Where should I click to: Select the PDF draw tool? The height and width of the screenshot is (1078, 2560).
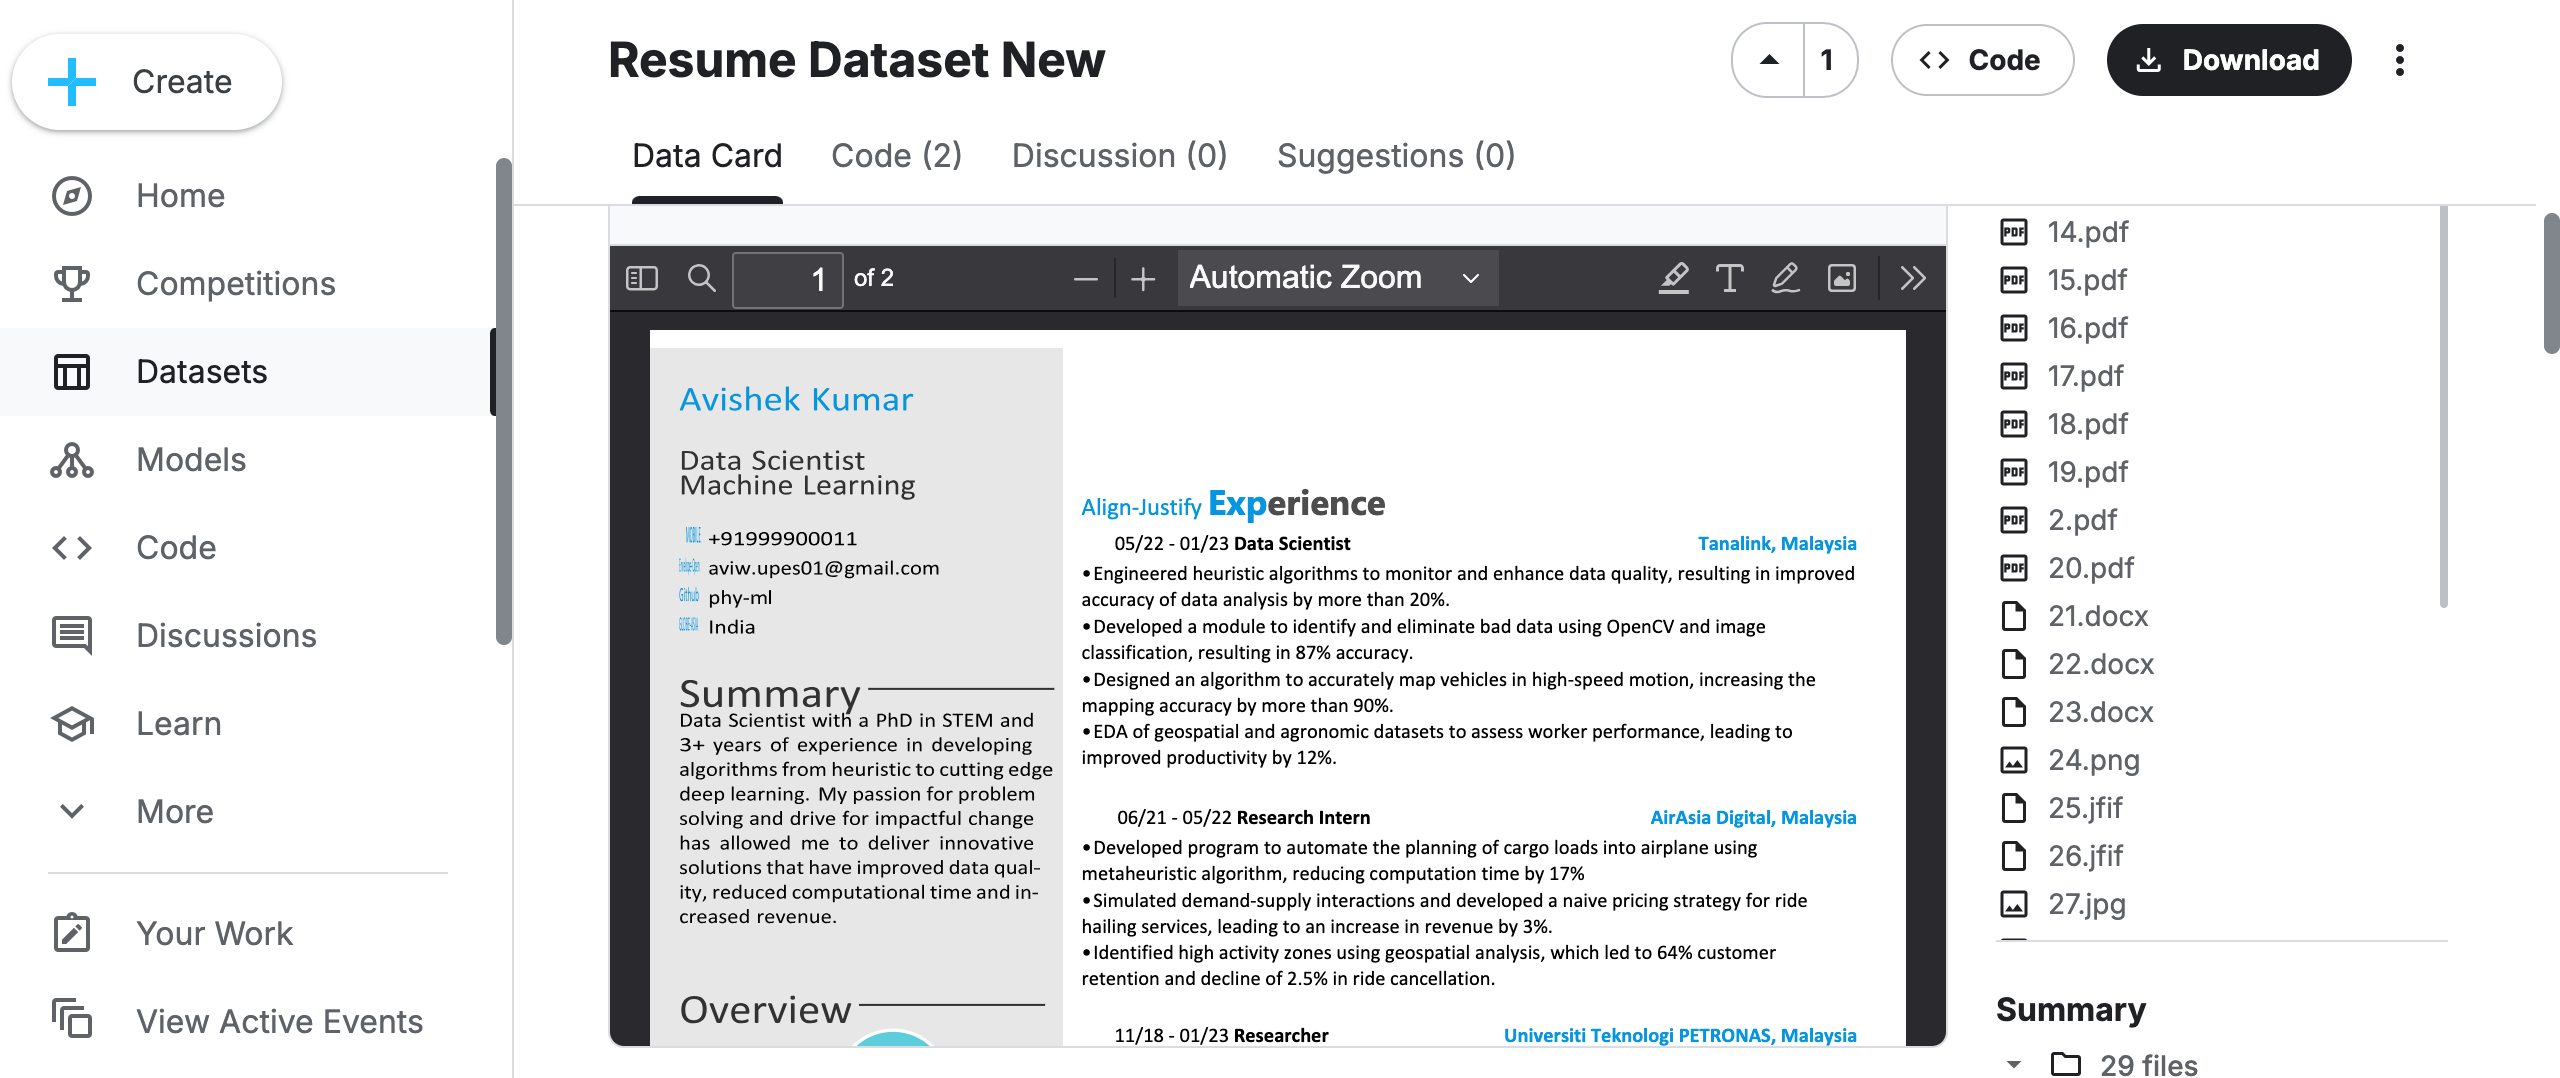click(x=1785, y=278)
